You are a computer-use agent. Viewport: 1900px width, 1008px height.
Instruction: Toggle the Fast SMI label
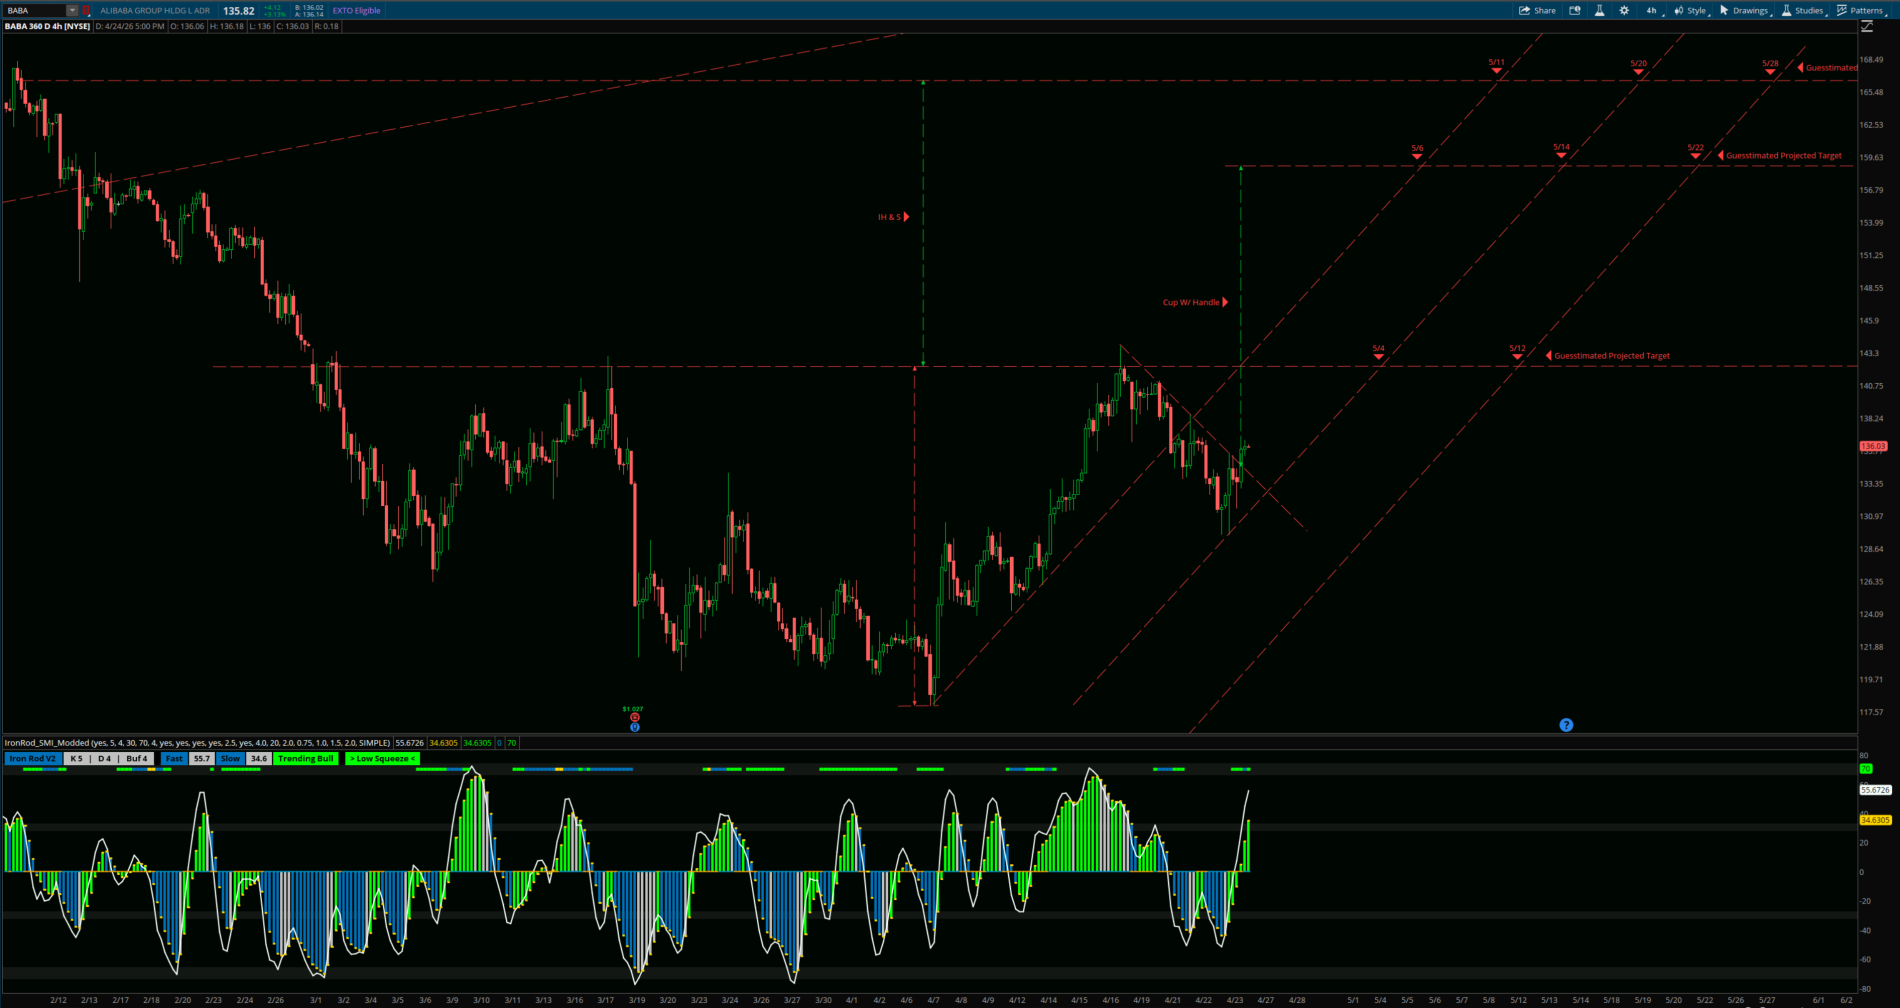(173, 758)
